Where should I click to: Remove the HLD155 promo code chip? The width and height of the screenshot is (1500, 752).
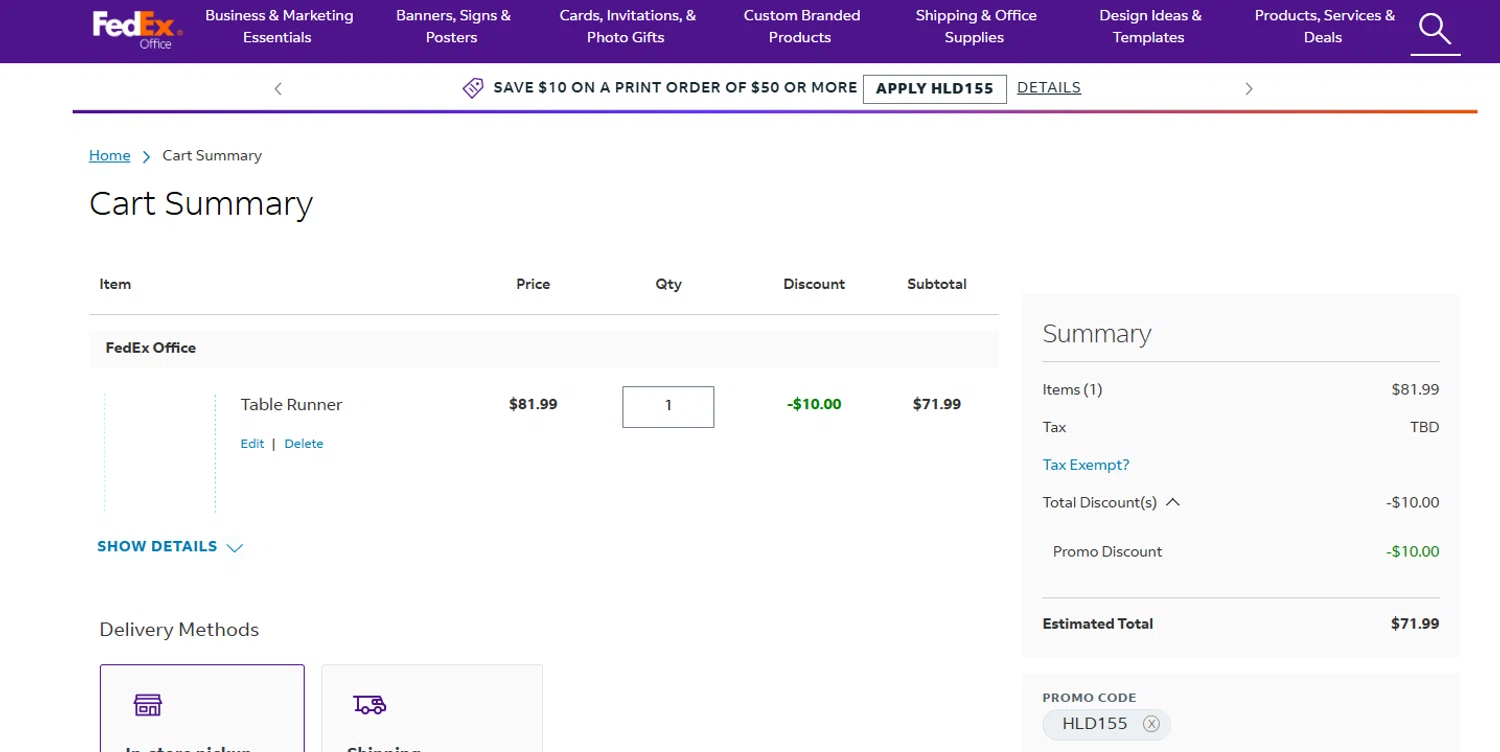click(x=1151, y=724)
